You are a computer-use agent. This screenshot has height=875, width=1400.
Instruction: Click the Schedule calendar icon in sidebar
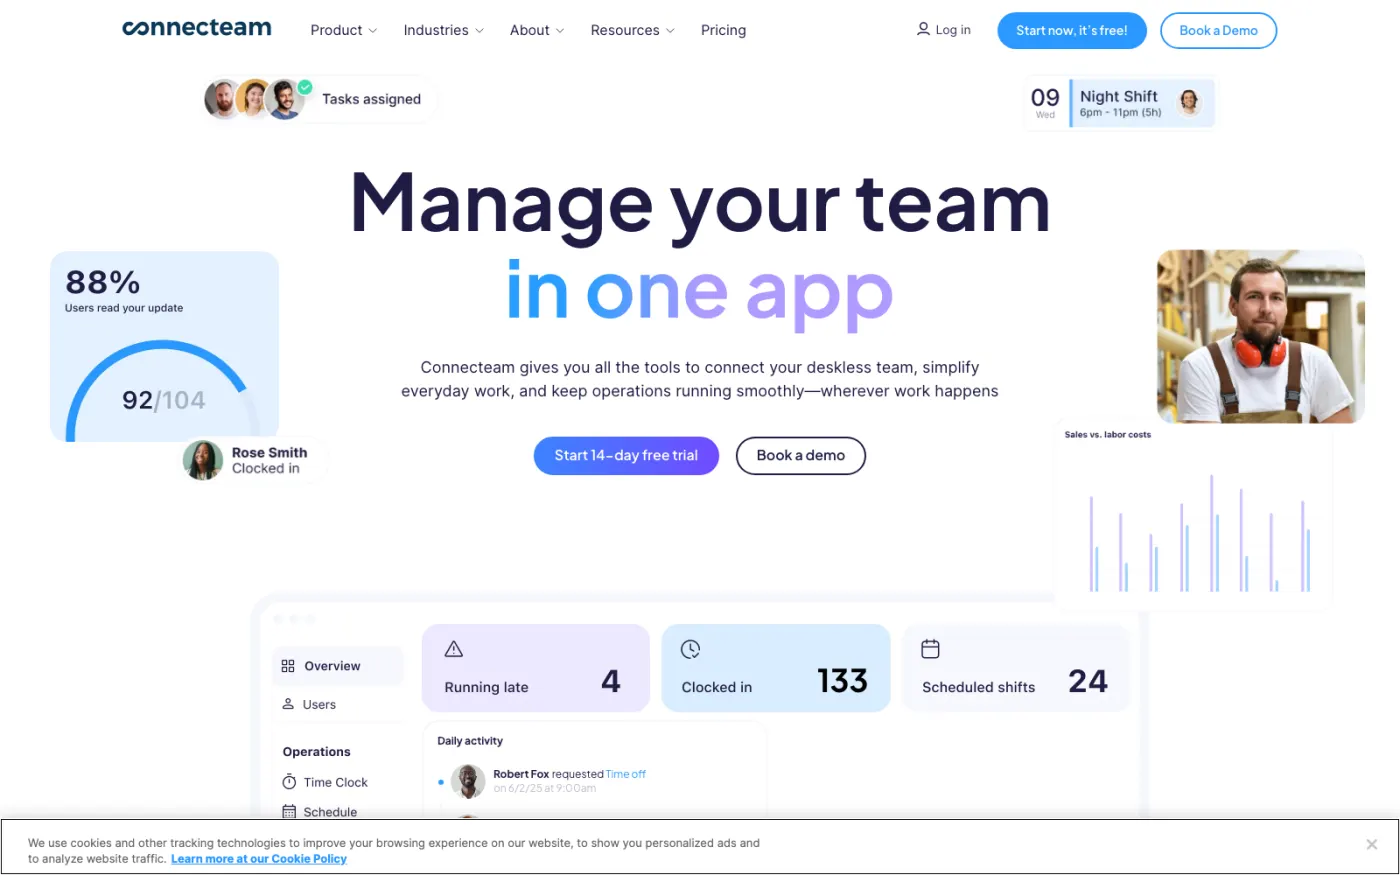(x=289, y=812)
